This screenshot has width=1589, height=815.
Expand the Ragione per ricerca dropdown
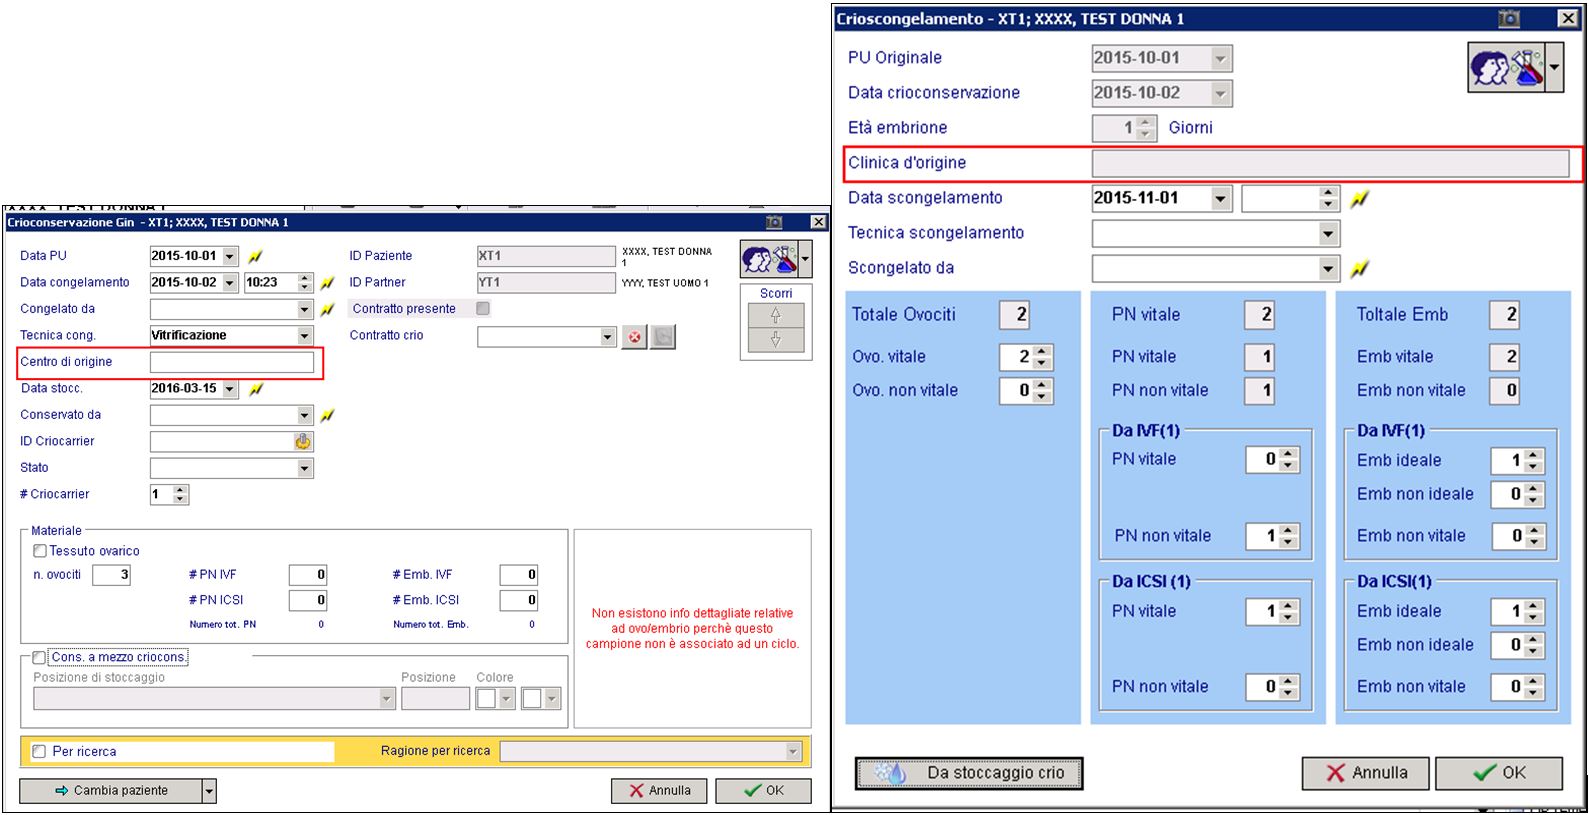pos(793,751)
